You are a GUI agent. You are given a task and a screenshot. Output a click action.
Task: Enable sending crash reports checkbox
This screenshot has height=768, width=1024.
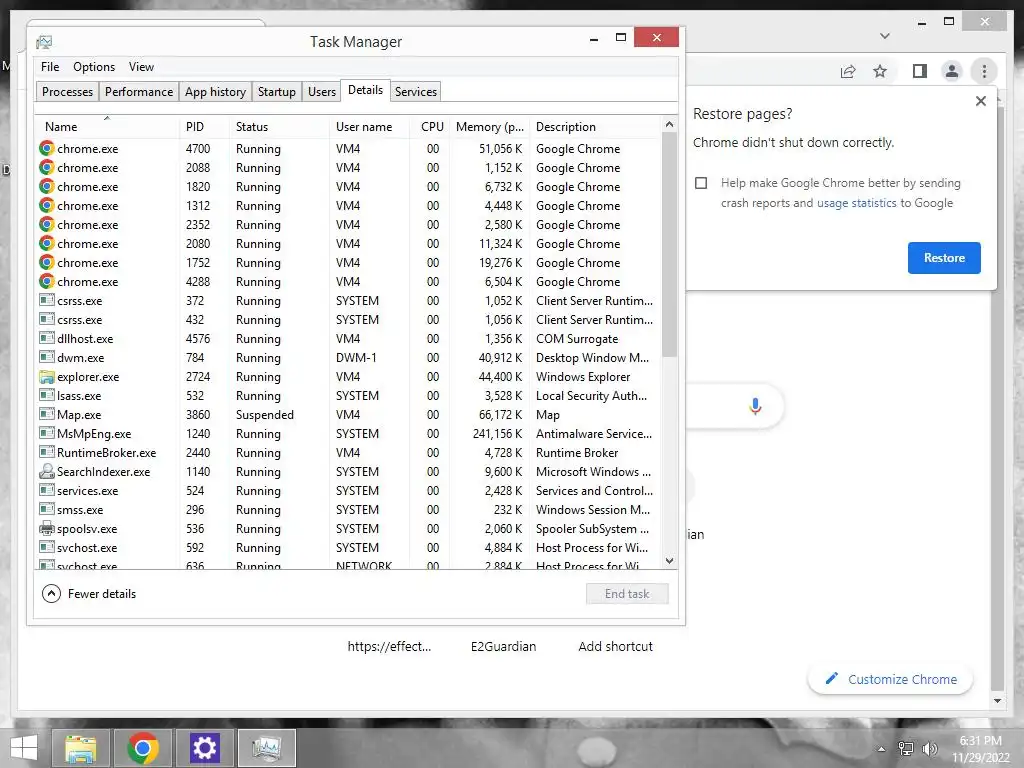coord(701,183)
